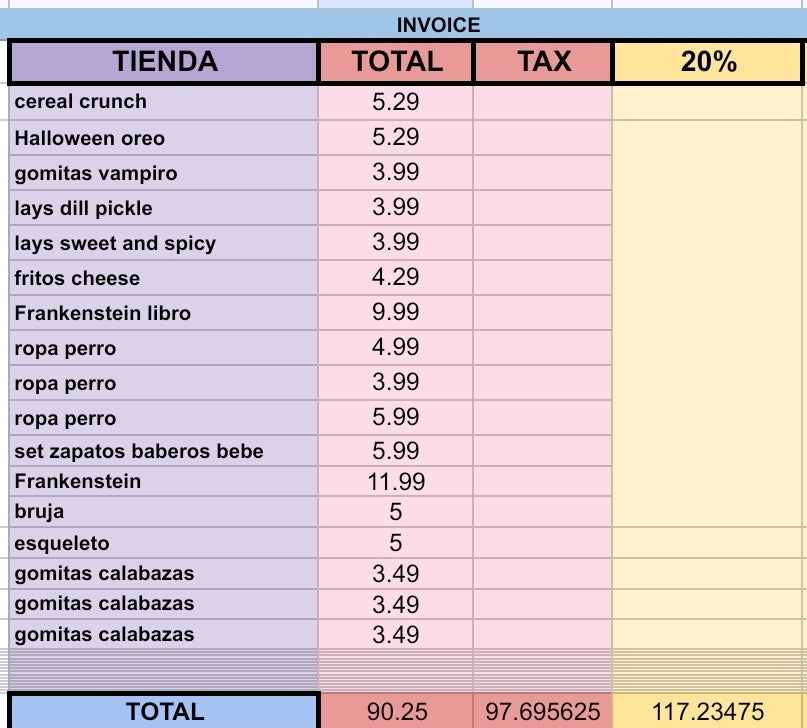Select the gomitas vampiro cell

coord(164,173)
